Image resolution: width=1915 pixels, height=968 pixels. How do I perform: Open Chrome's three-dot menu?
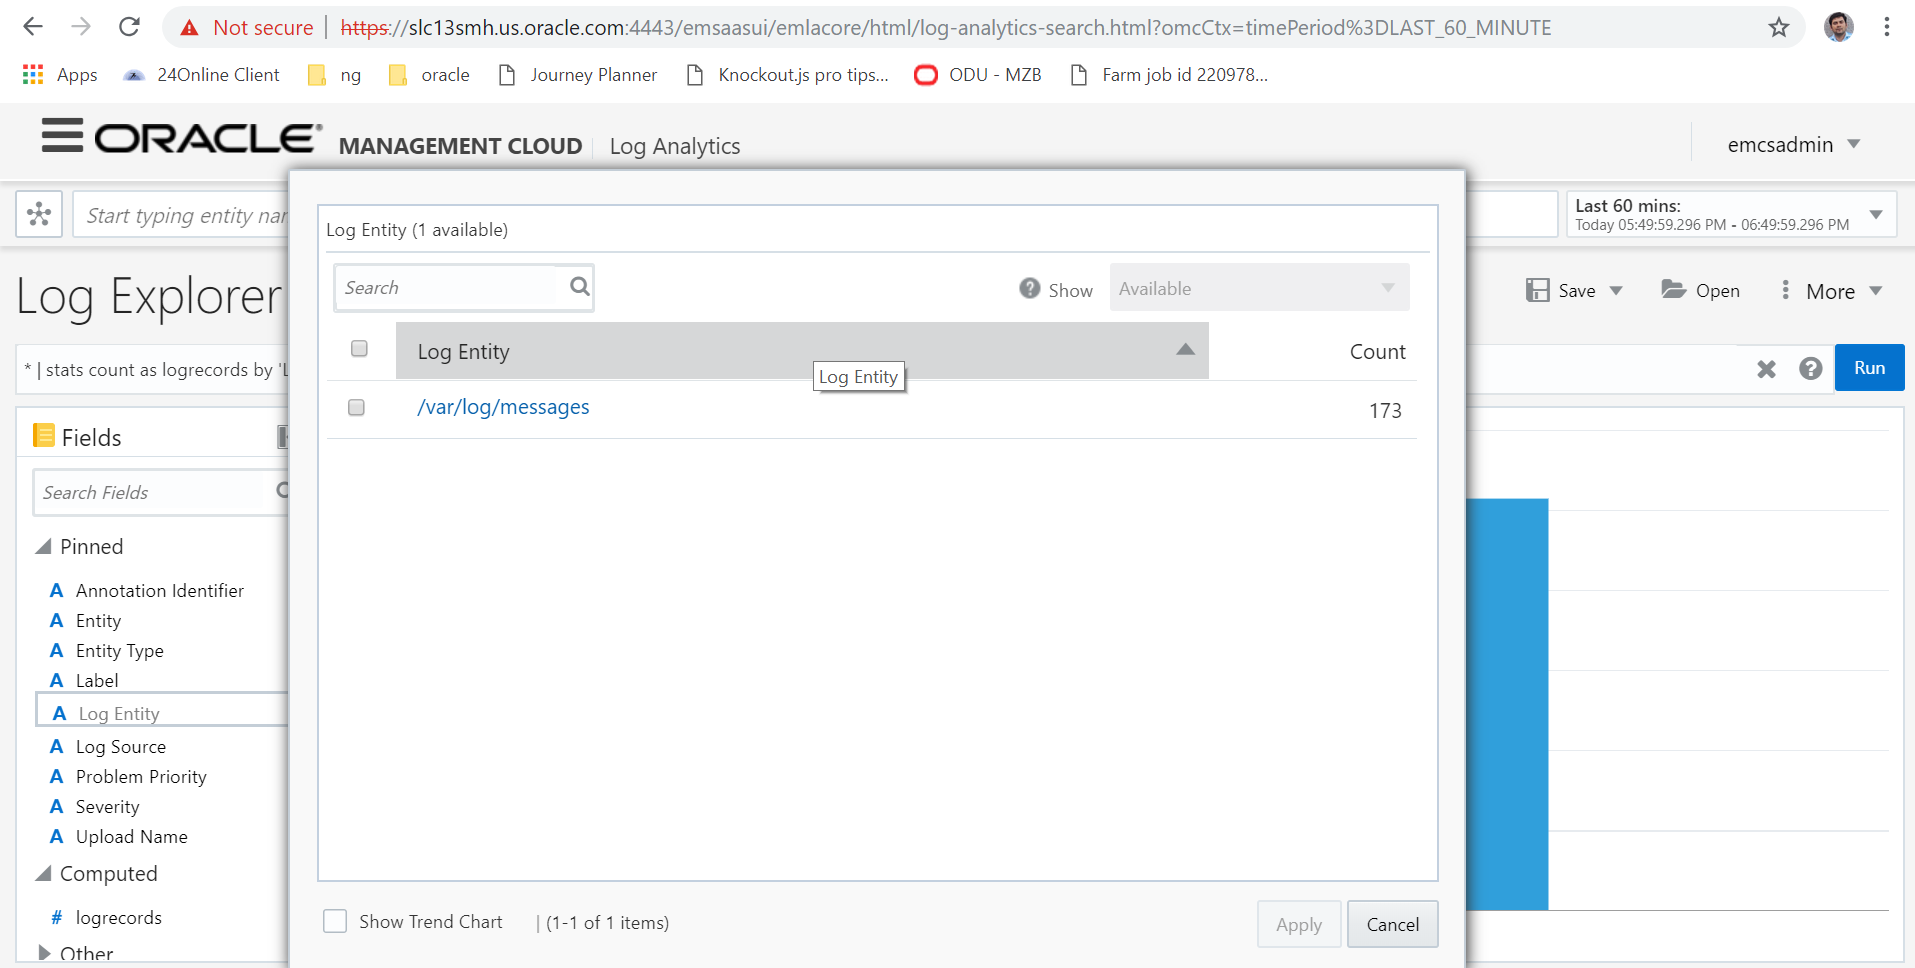[x=1886, y=27]
